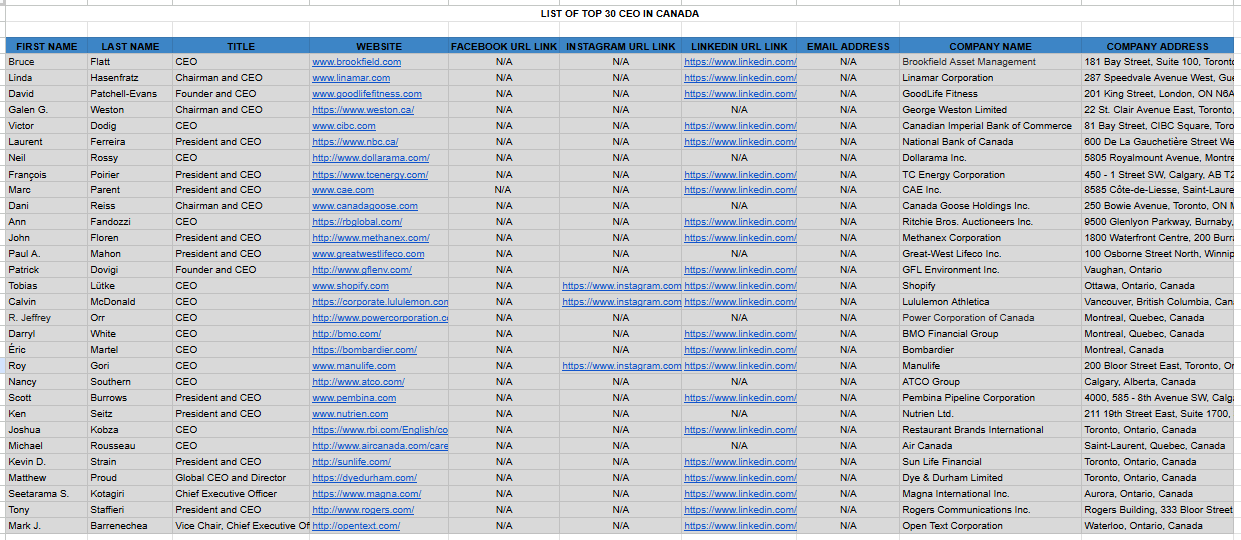Select the company cell Brookfield Asset Management

990,62
